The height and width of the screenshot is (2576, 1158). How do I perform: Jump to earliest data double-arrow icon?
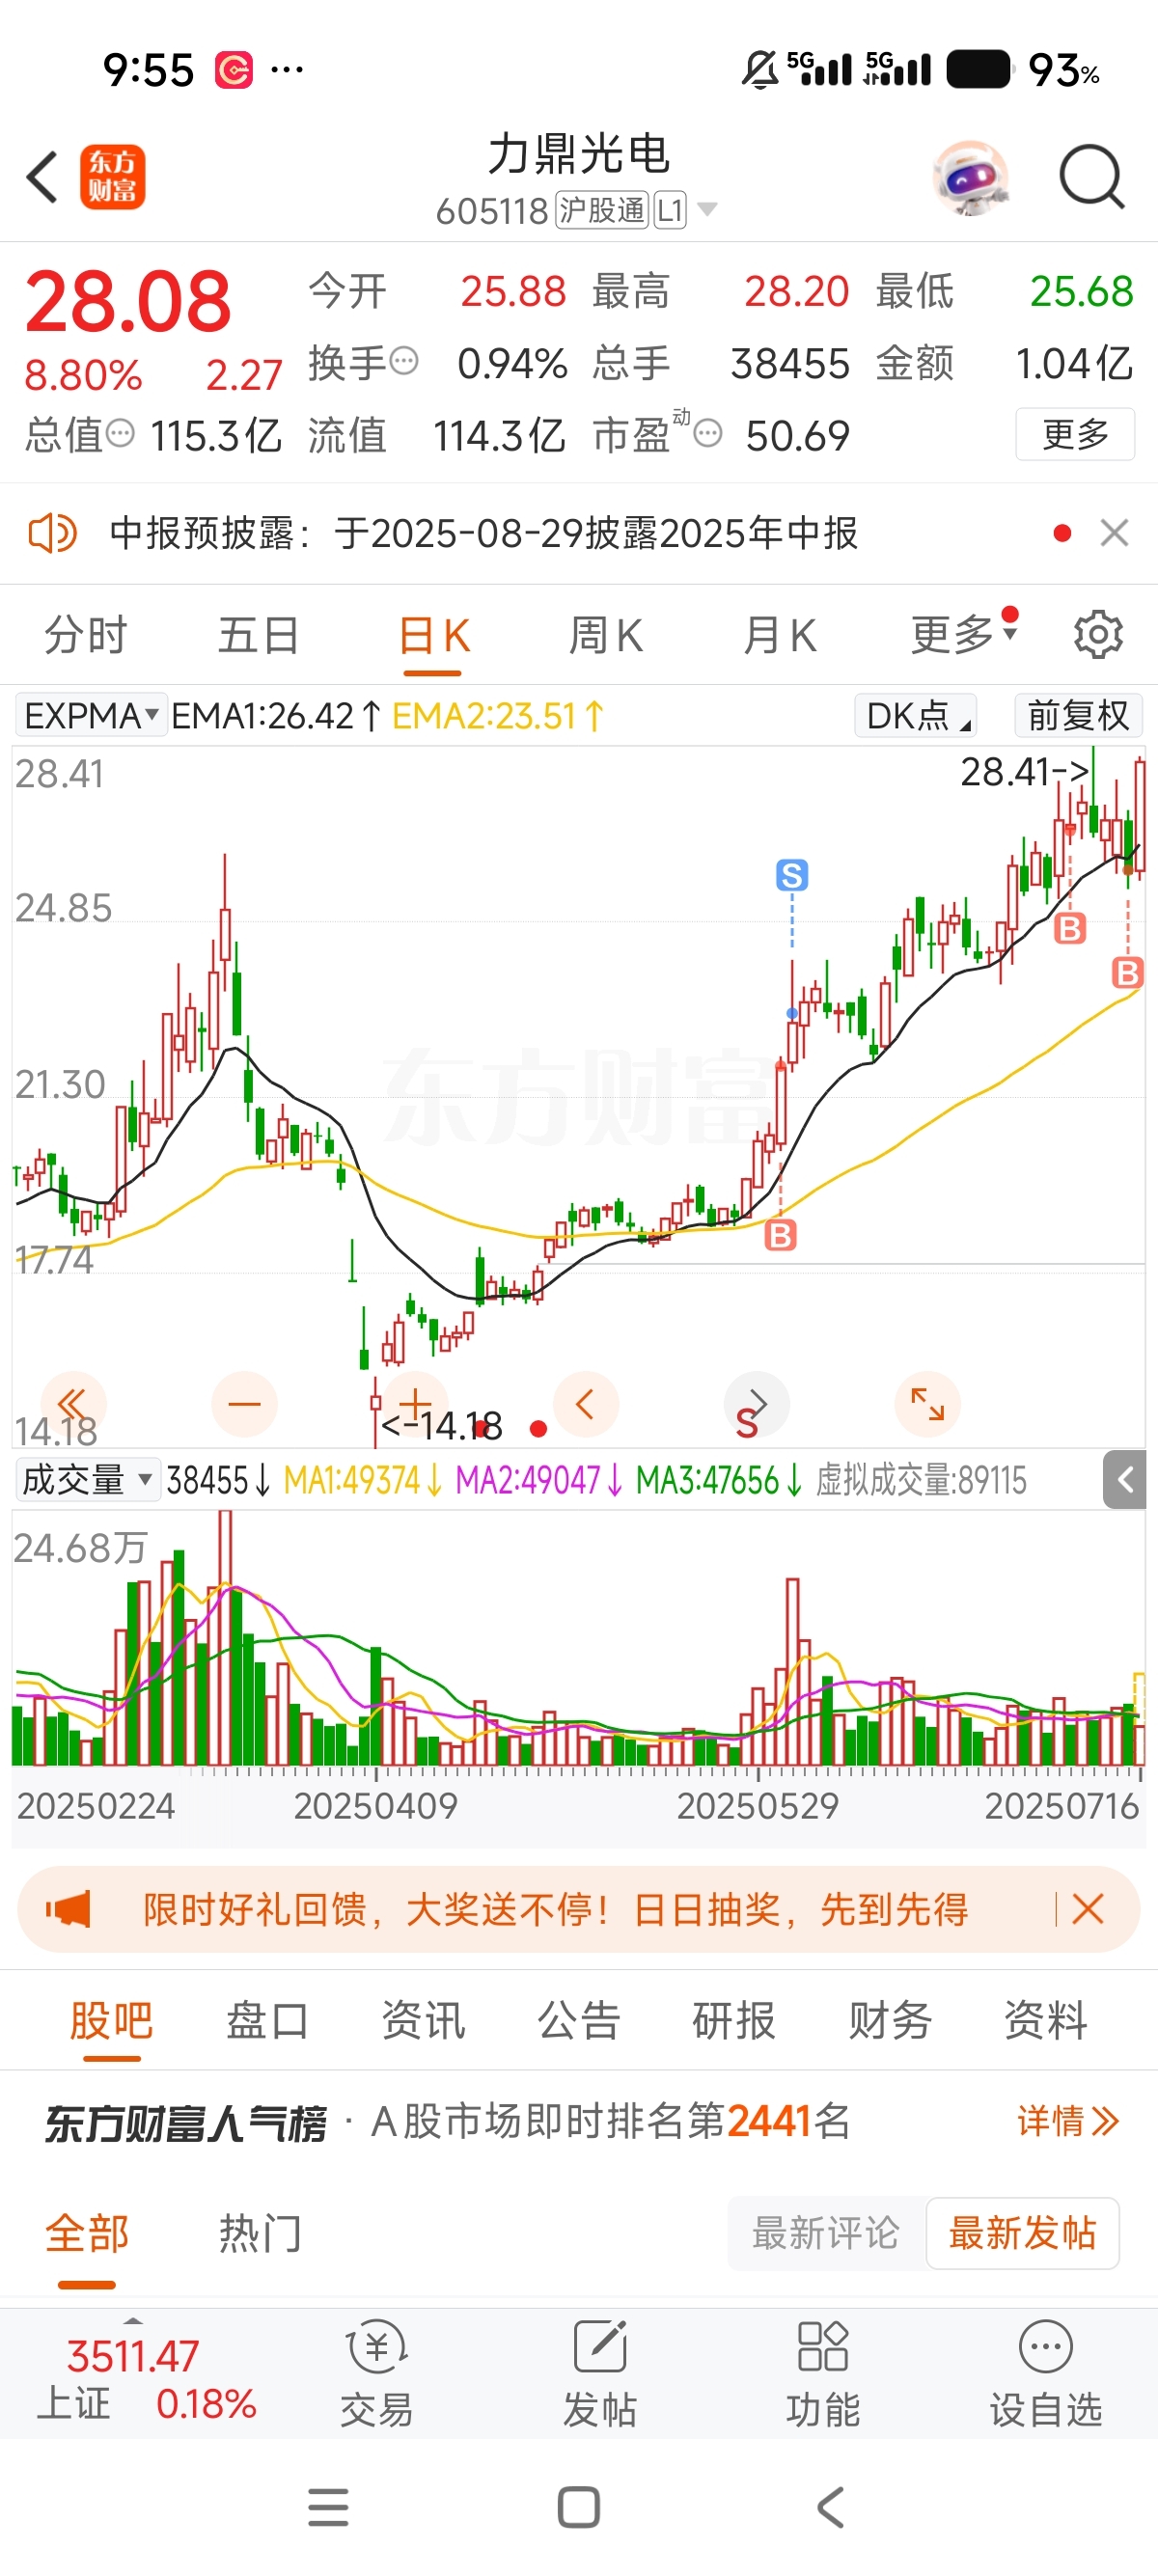click(73, 1404)
